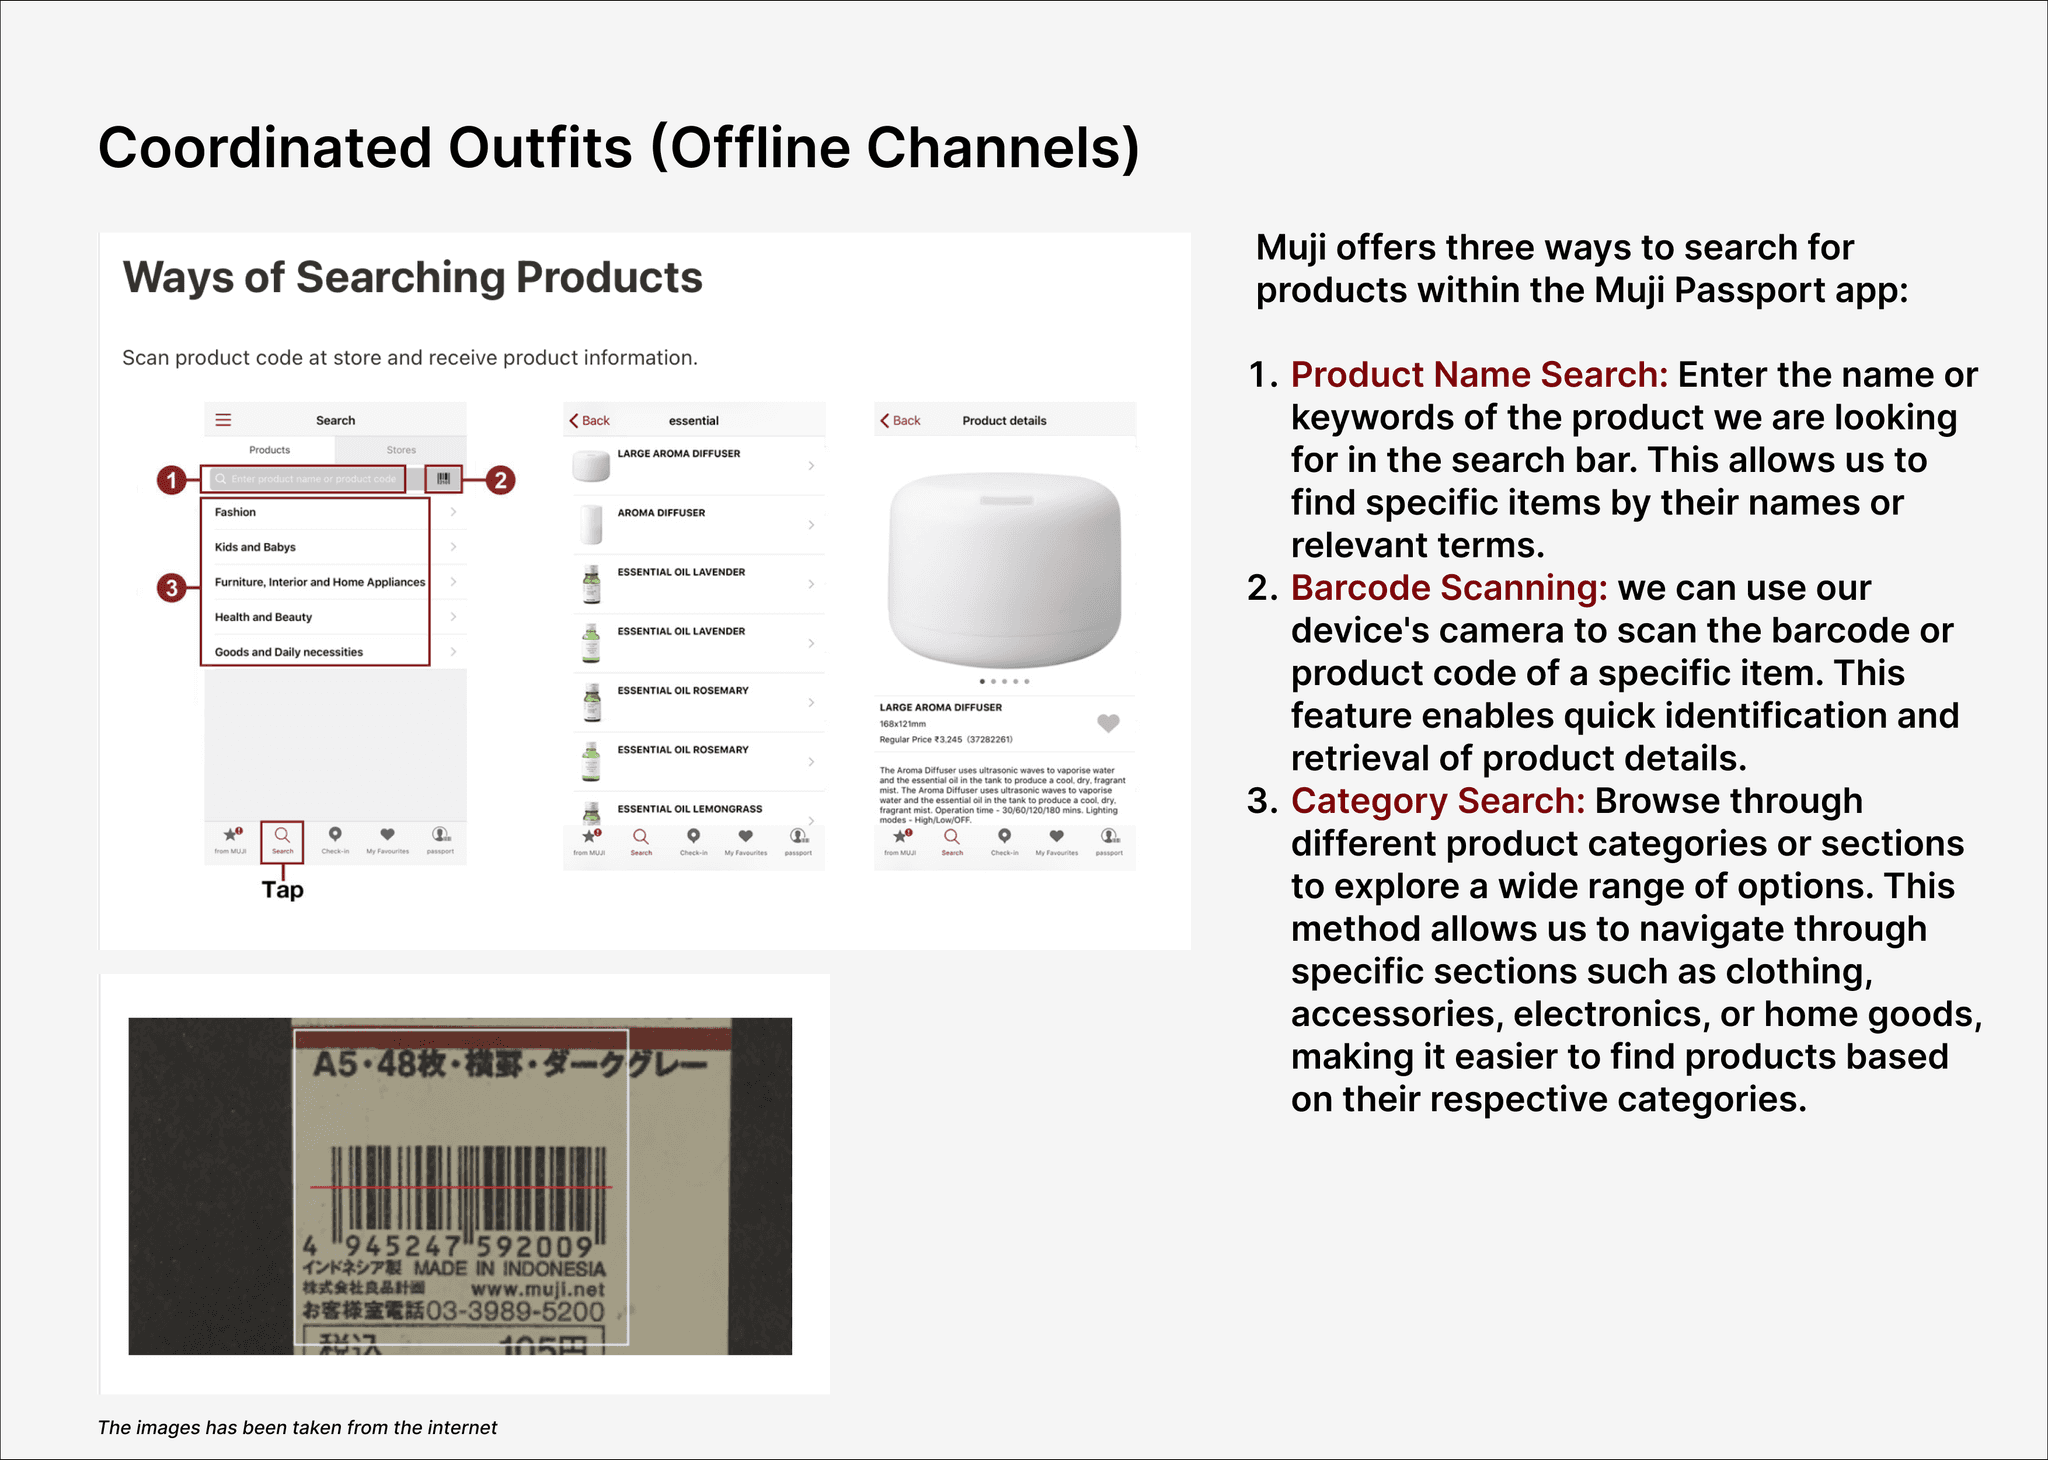Screen dimensions: 2048x1460
Task: Click the product name or code search field
Action: point(305,479)
